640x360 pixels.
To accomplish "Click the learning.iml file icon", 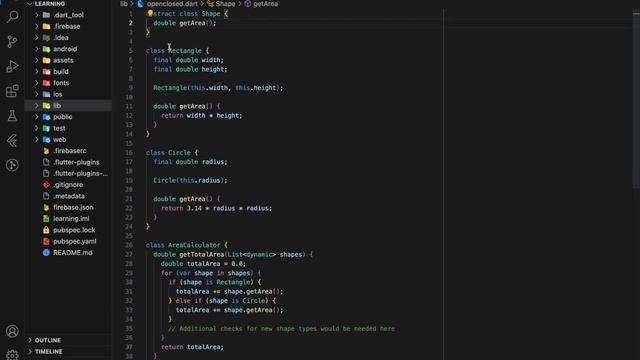I will 46,218.
